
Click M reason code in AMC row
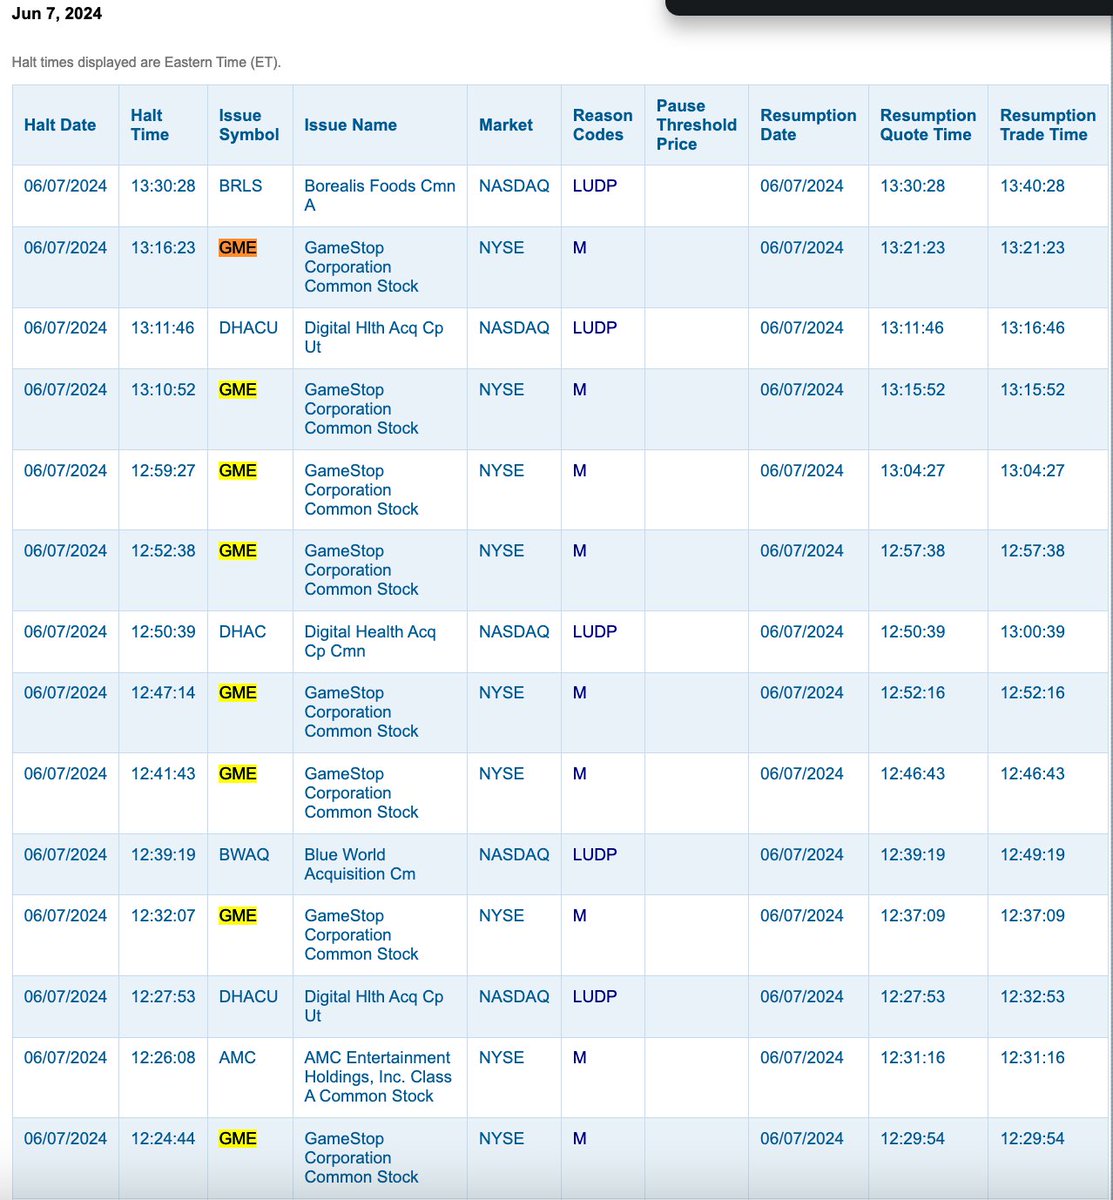click(580, 1058)
